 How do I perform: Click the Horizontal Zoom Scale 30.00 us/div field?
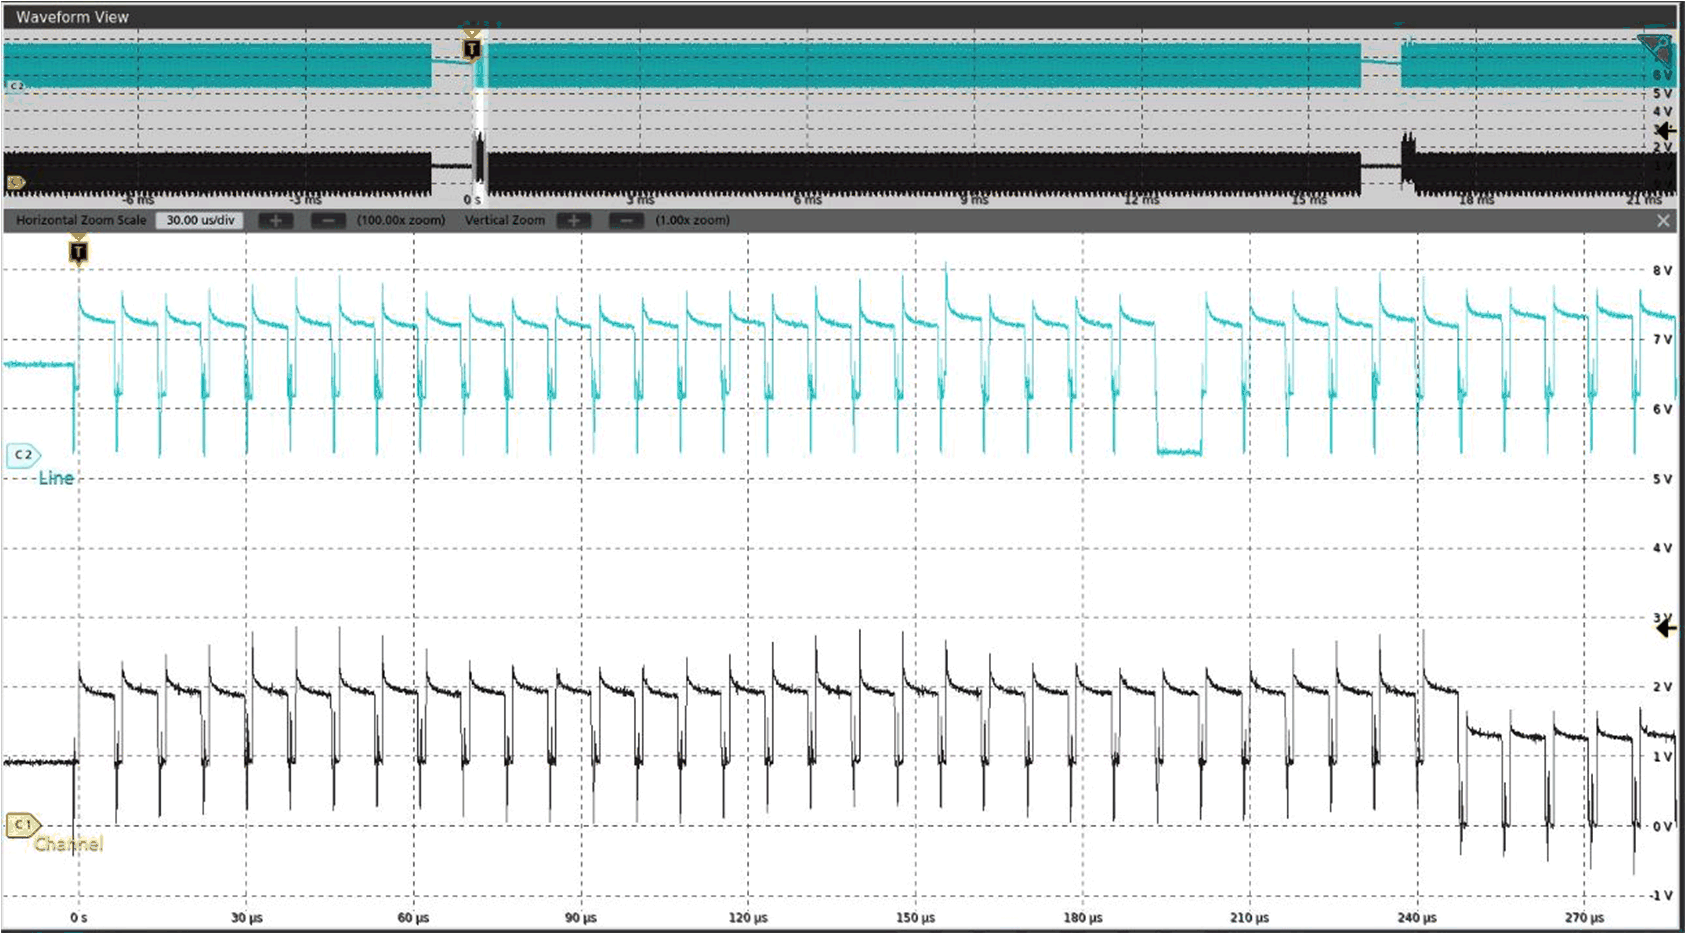coord(200,220)
